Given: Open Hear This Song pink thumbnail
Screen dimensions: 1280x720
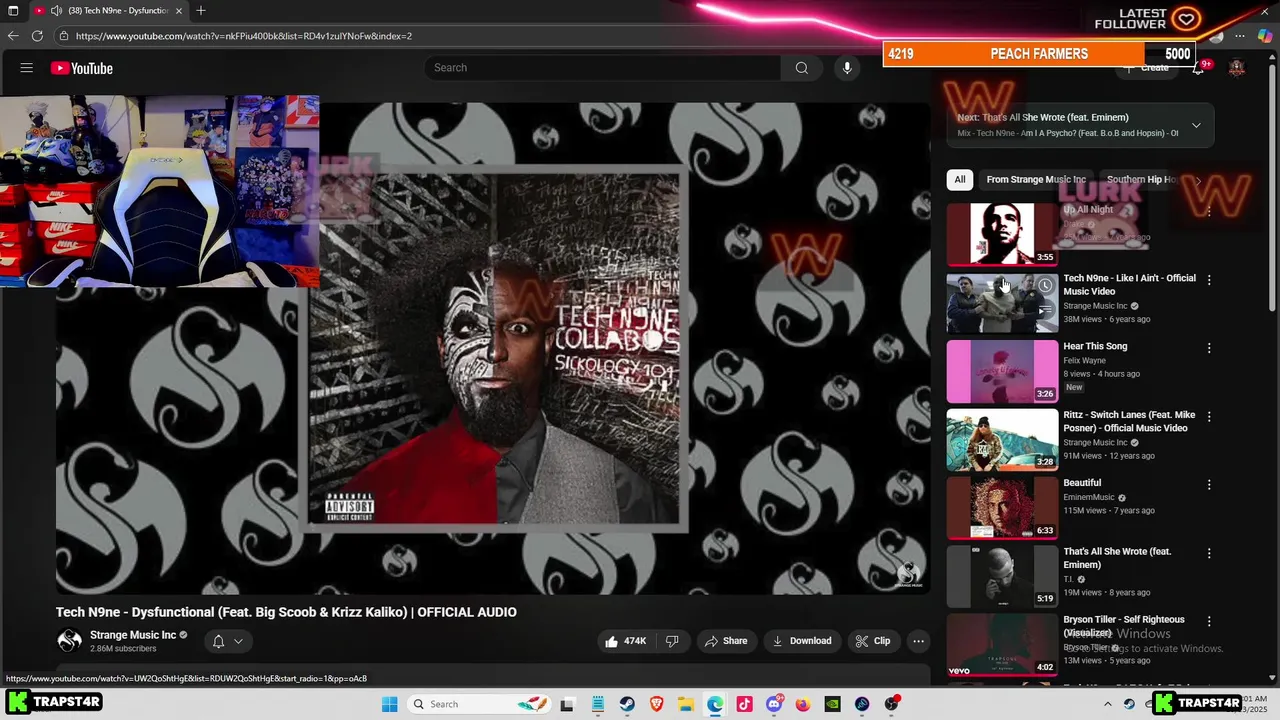Looking at the screenshot, I should 1002,371.
